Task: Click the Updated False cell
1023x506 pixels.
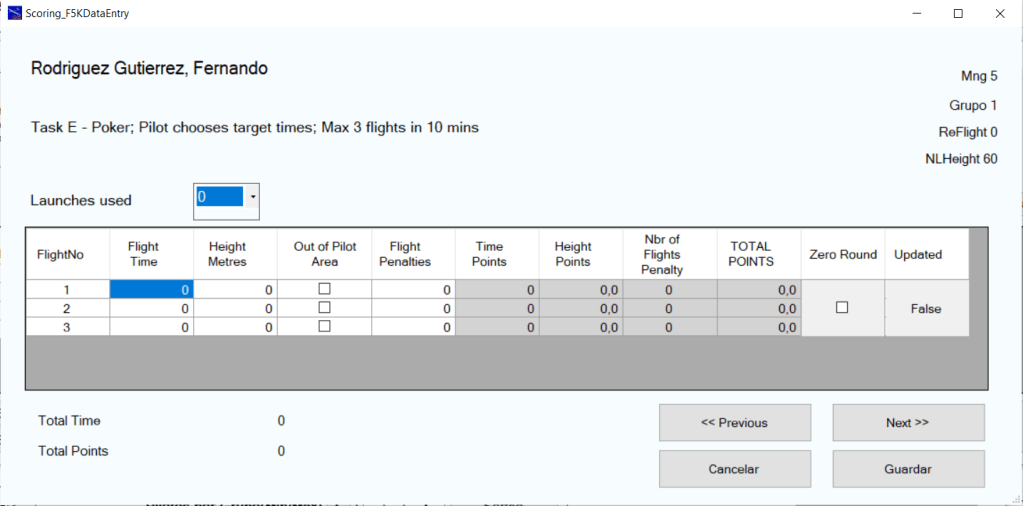Action: (x=926, y=309)
